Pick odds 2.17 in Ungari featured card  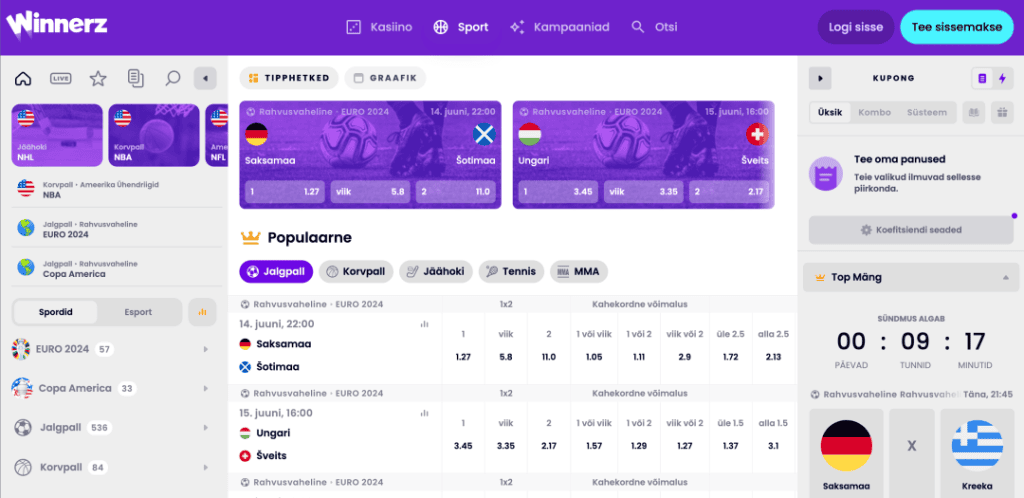tap(729, 193)
